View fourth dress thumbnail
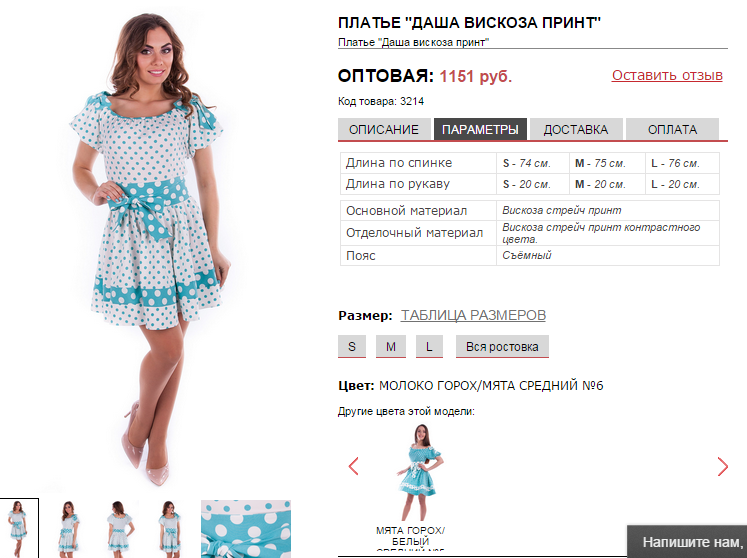This screenshot has width=747, height=558. (x=170, y=528)
